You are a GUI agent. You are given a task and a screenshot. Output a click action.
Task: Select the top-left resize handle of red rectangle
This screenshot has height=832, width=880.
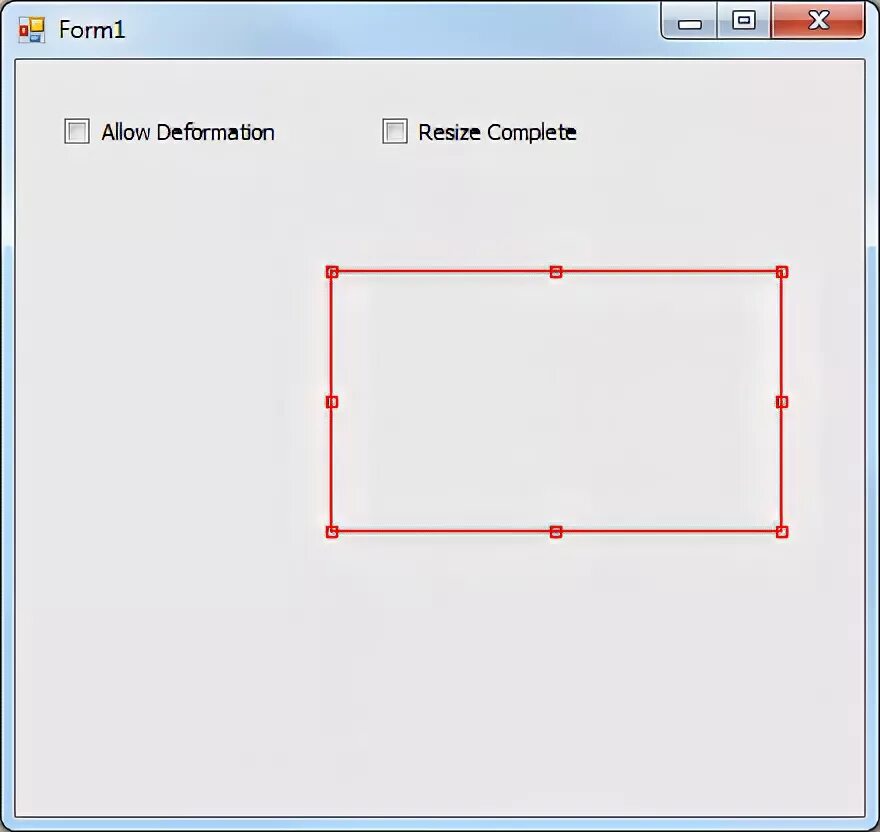tap(332, 272)
